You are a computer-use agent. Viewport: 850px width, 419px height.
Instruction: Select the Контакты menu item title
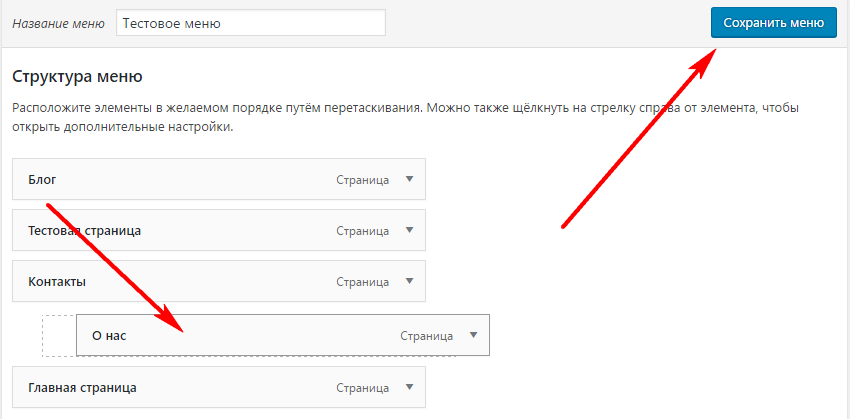57,282
